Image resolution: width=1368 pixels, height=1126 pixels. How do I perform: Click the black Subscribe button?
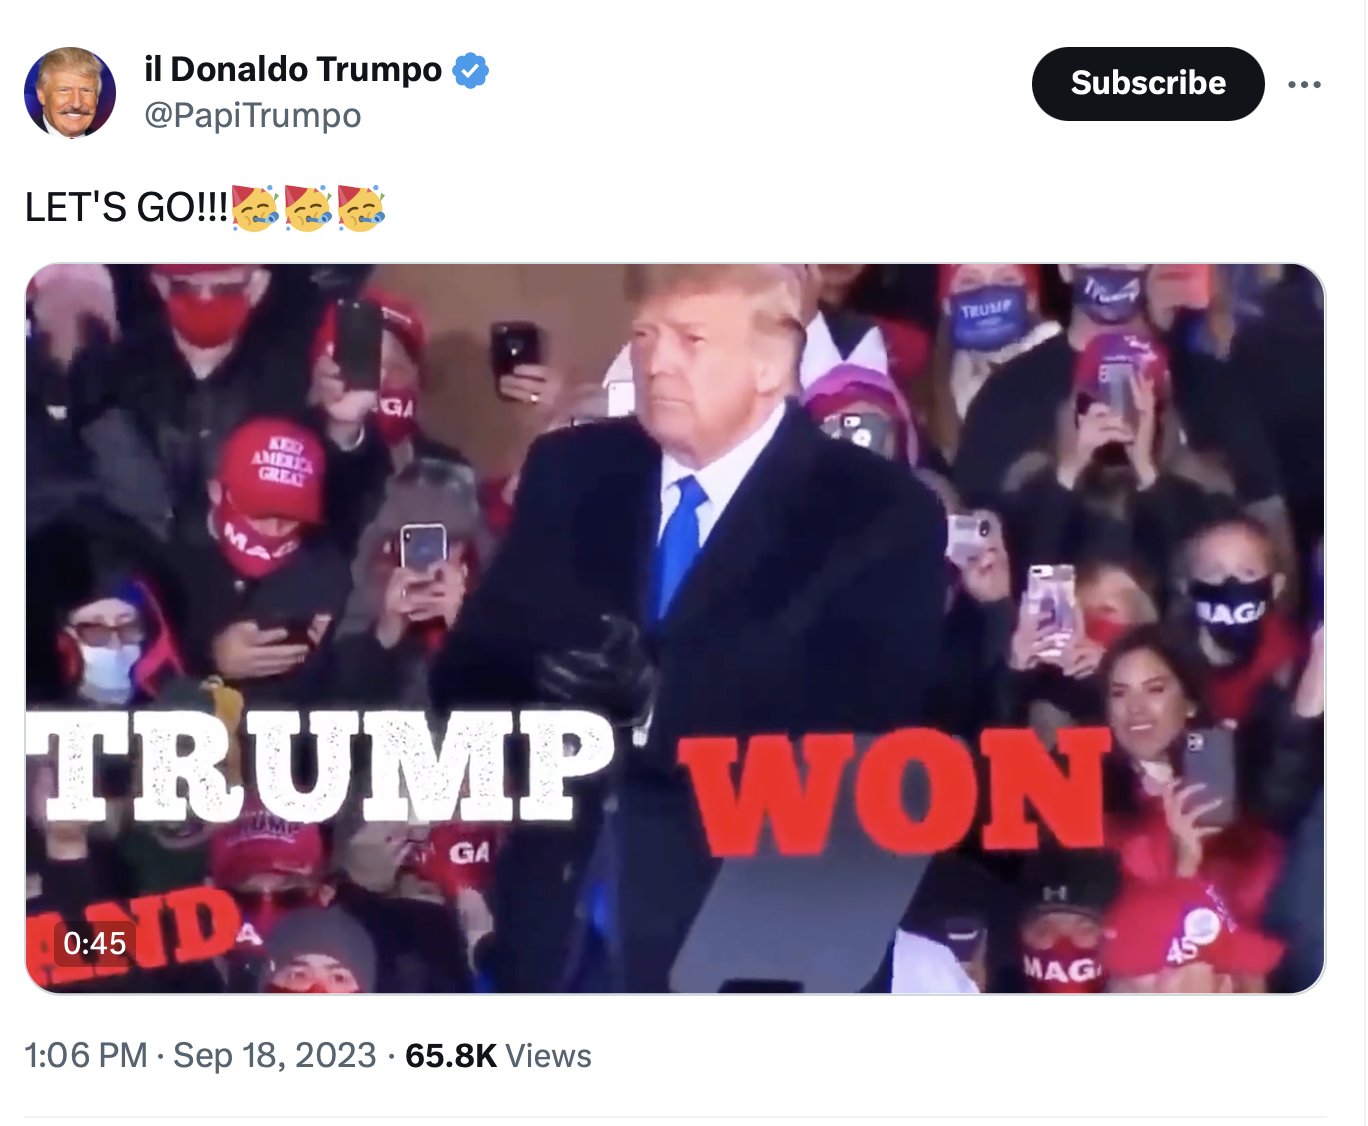coord(1148,83)
